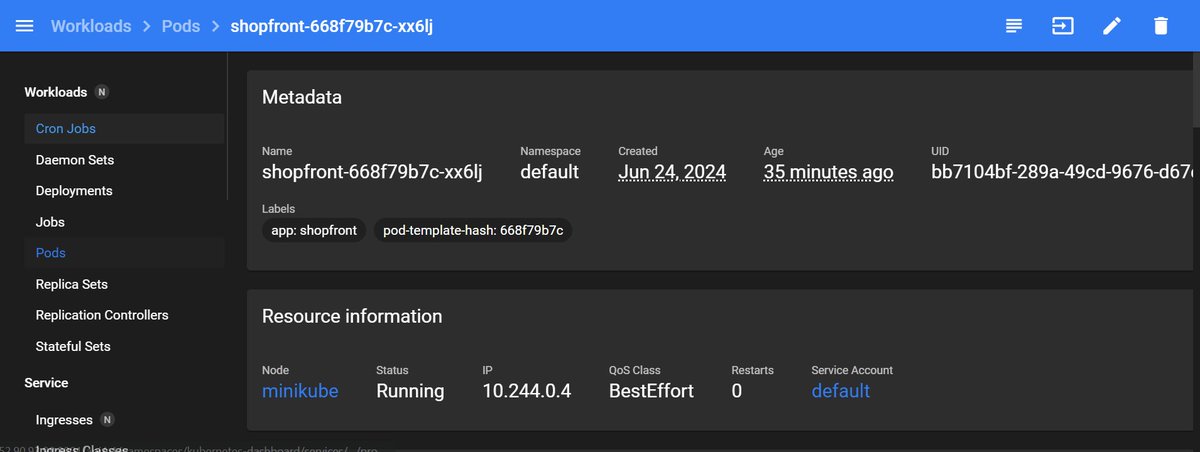
Task: Click namespace badge beside Ingresses
Action: (x=109, y=420)
